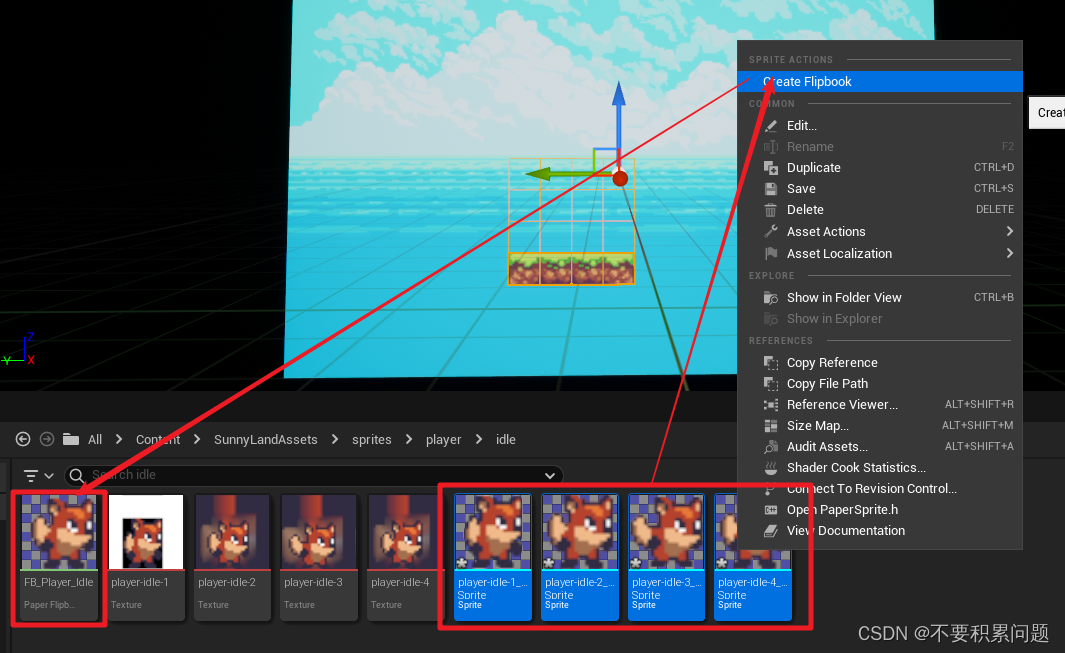The height and width of the screenshot is (653, 1065).
Task: Click the View Documentation icon
Action: tap(770, 531)
